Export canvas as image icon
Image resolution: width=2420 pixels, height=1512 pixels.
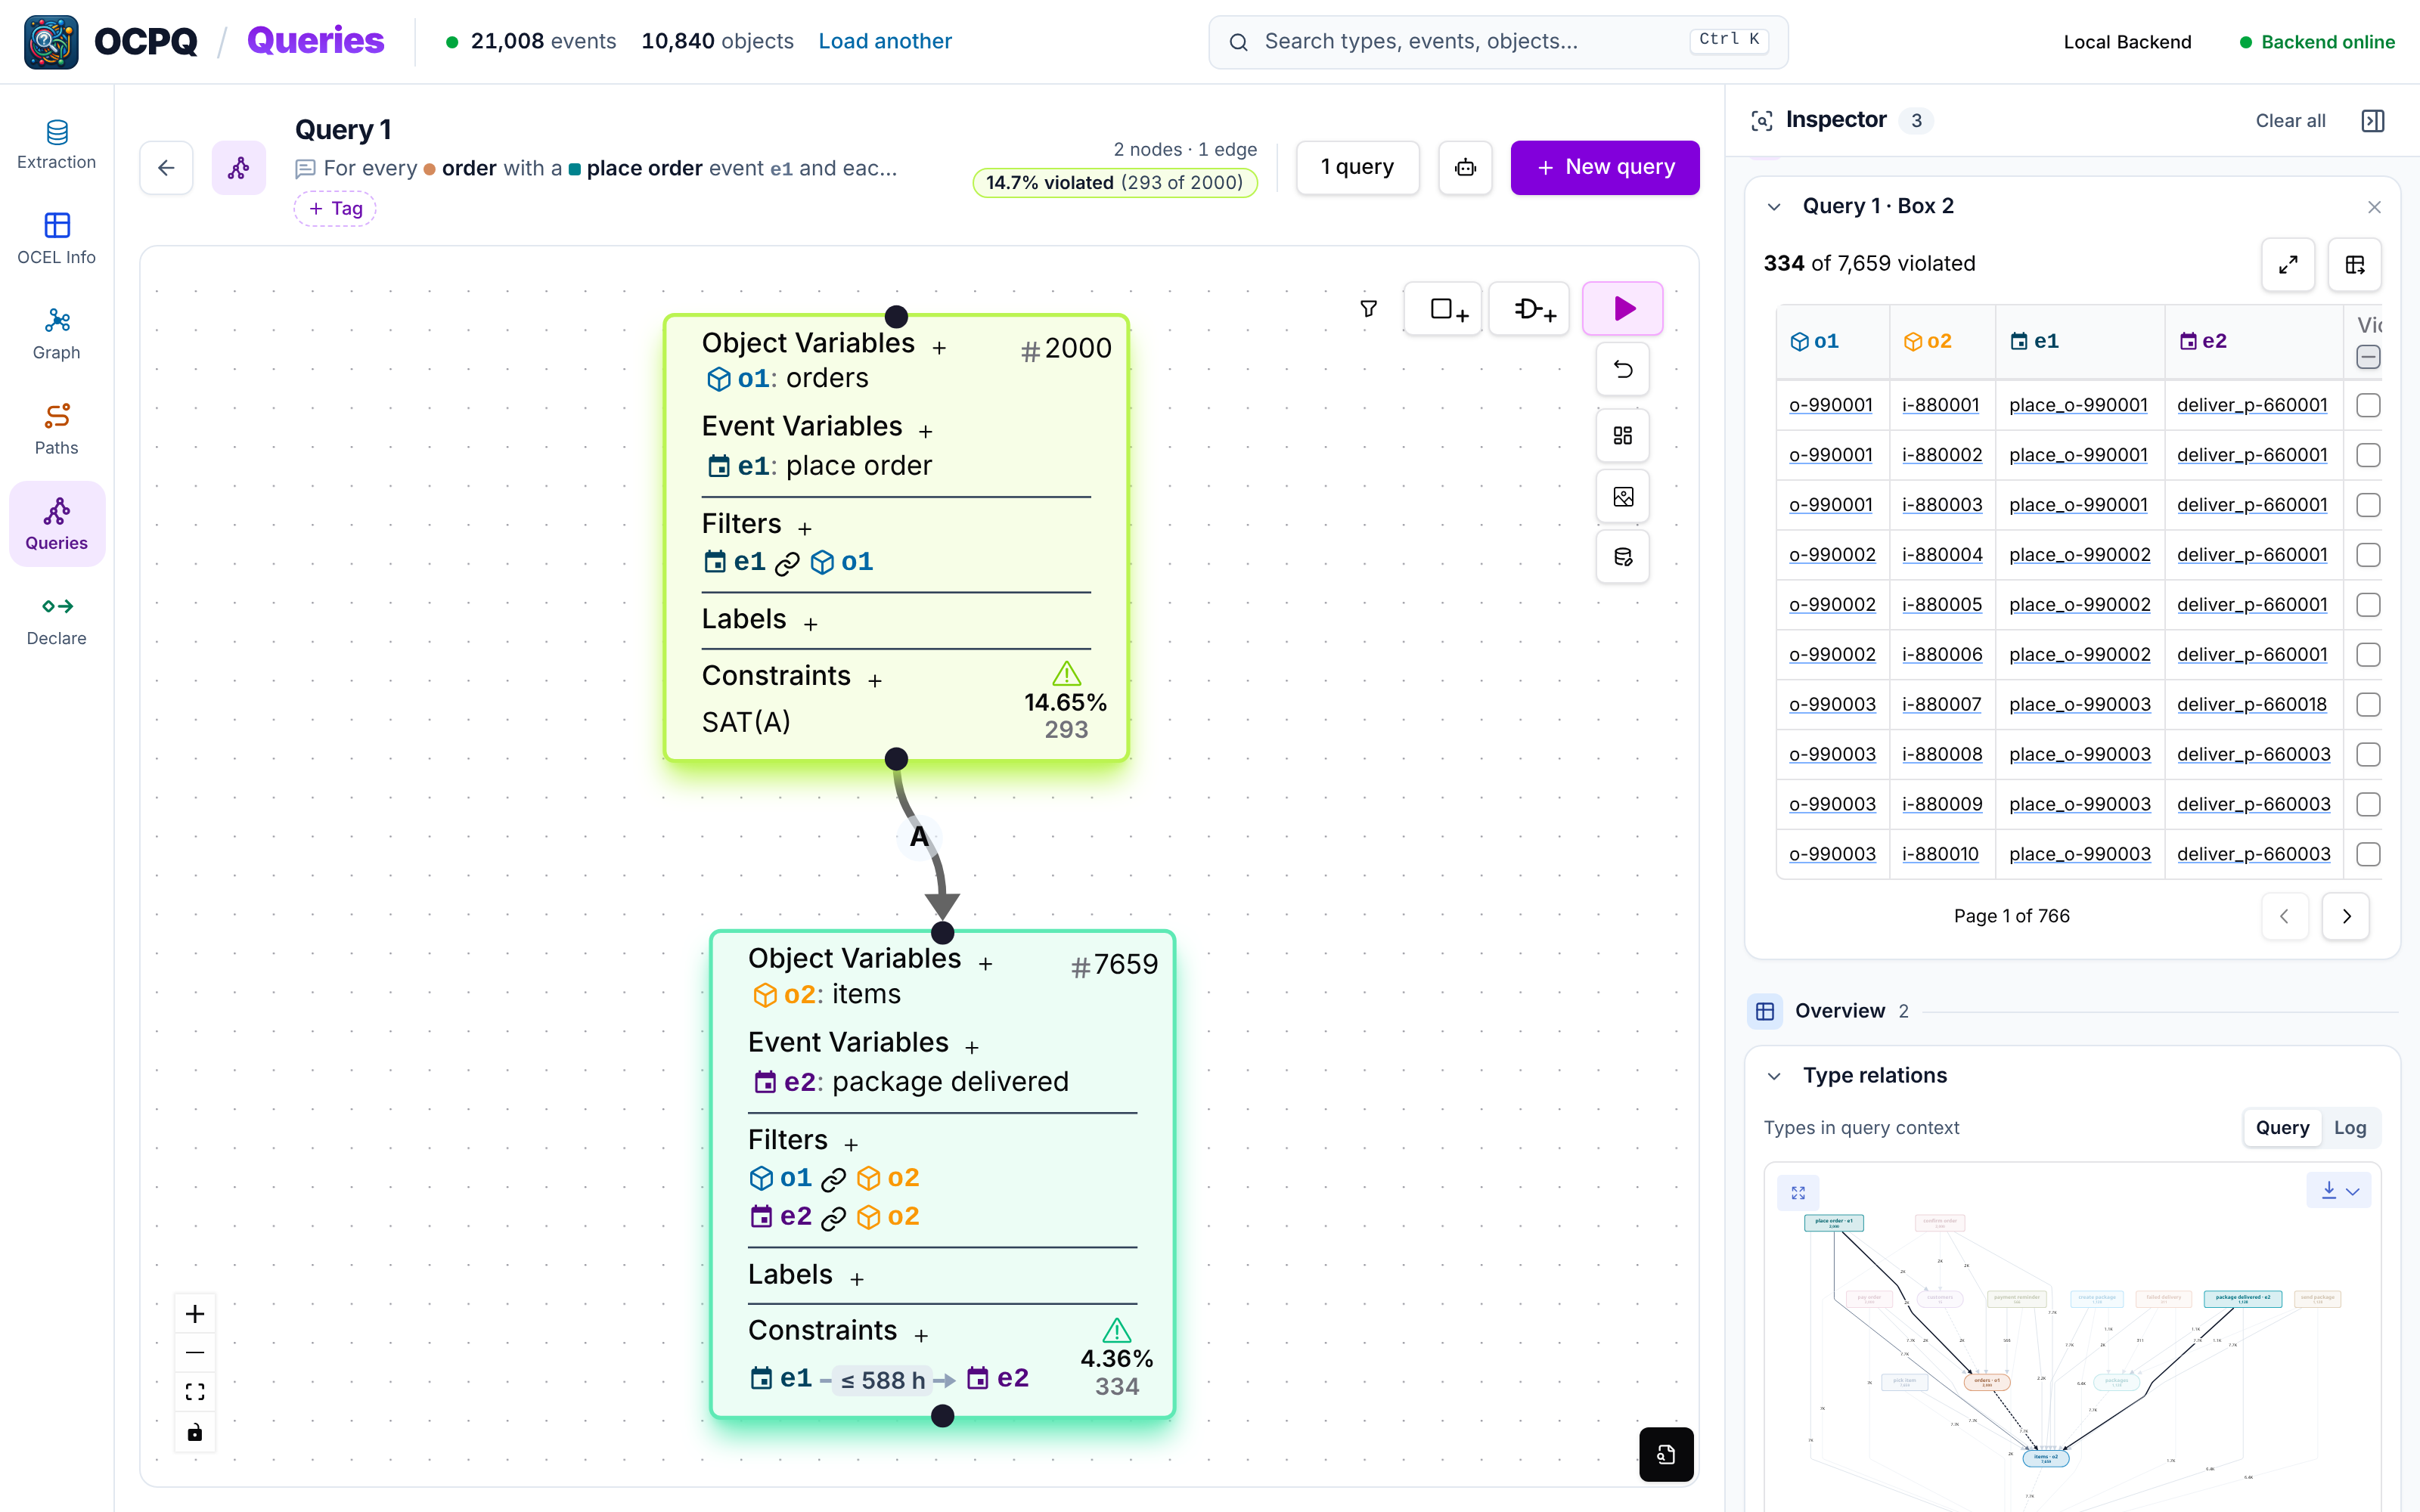click(x=1622, y=497)
